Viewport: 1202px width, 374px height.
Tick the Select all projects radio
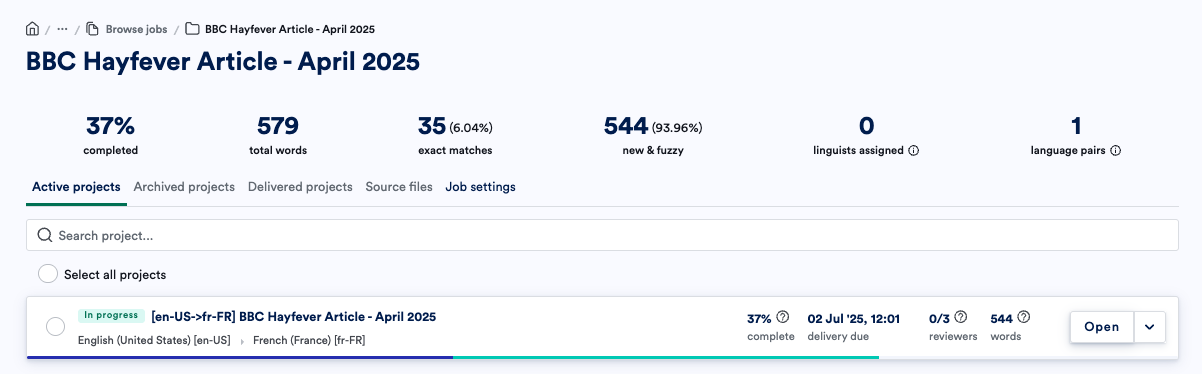coord(47,274)
